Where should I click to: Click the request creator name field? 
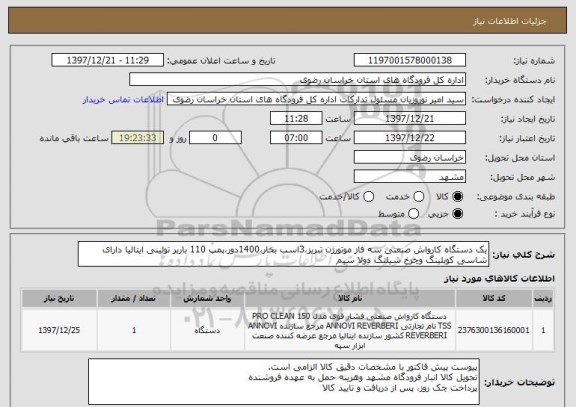click(316, 99)
